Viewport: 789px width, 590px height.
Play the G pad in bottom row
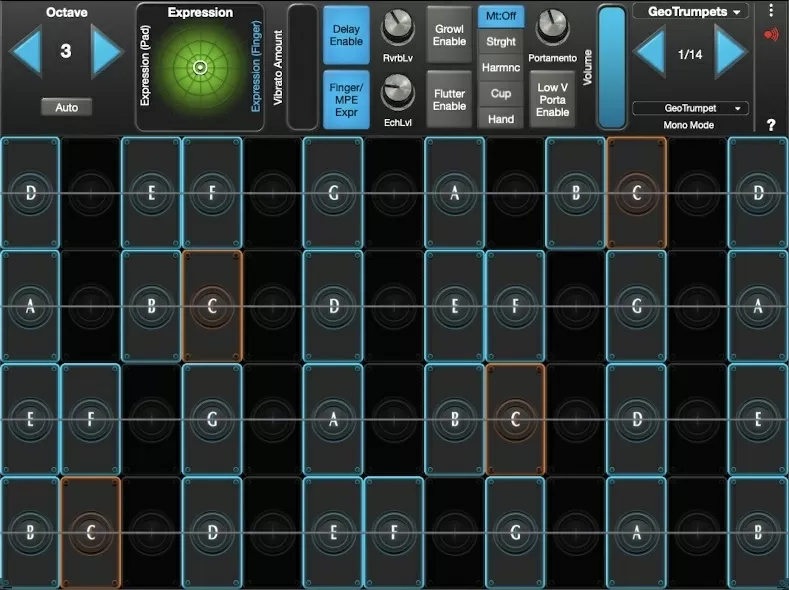tap(515, 532)
